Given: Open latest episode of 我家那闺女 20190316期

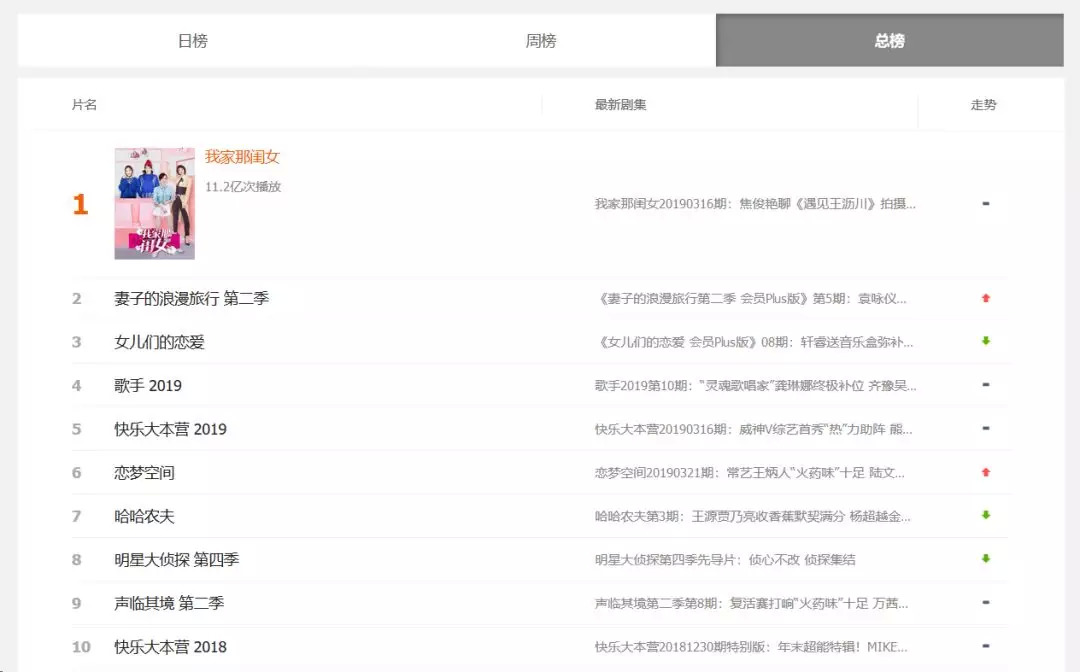Looking at the screenshot, I should click(754, 204).
